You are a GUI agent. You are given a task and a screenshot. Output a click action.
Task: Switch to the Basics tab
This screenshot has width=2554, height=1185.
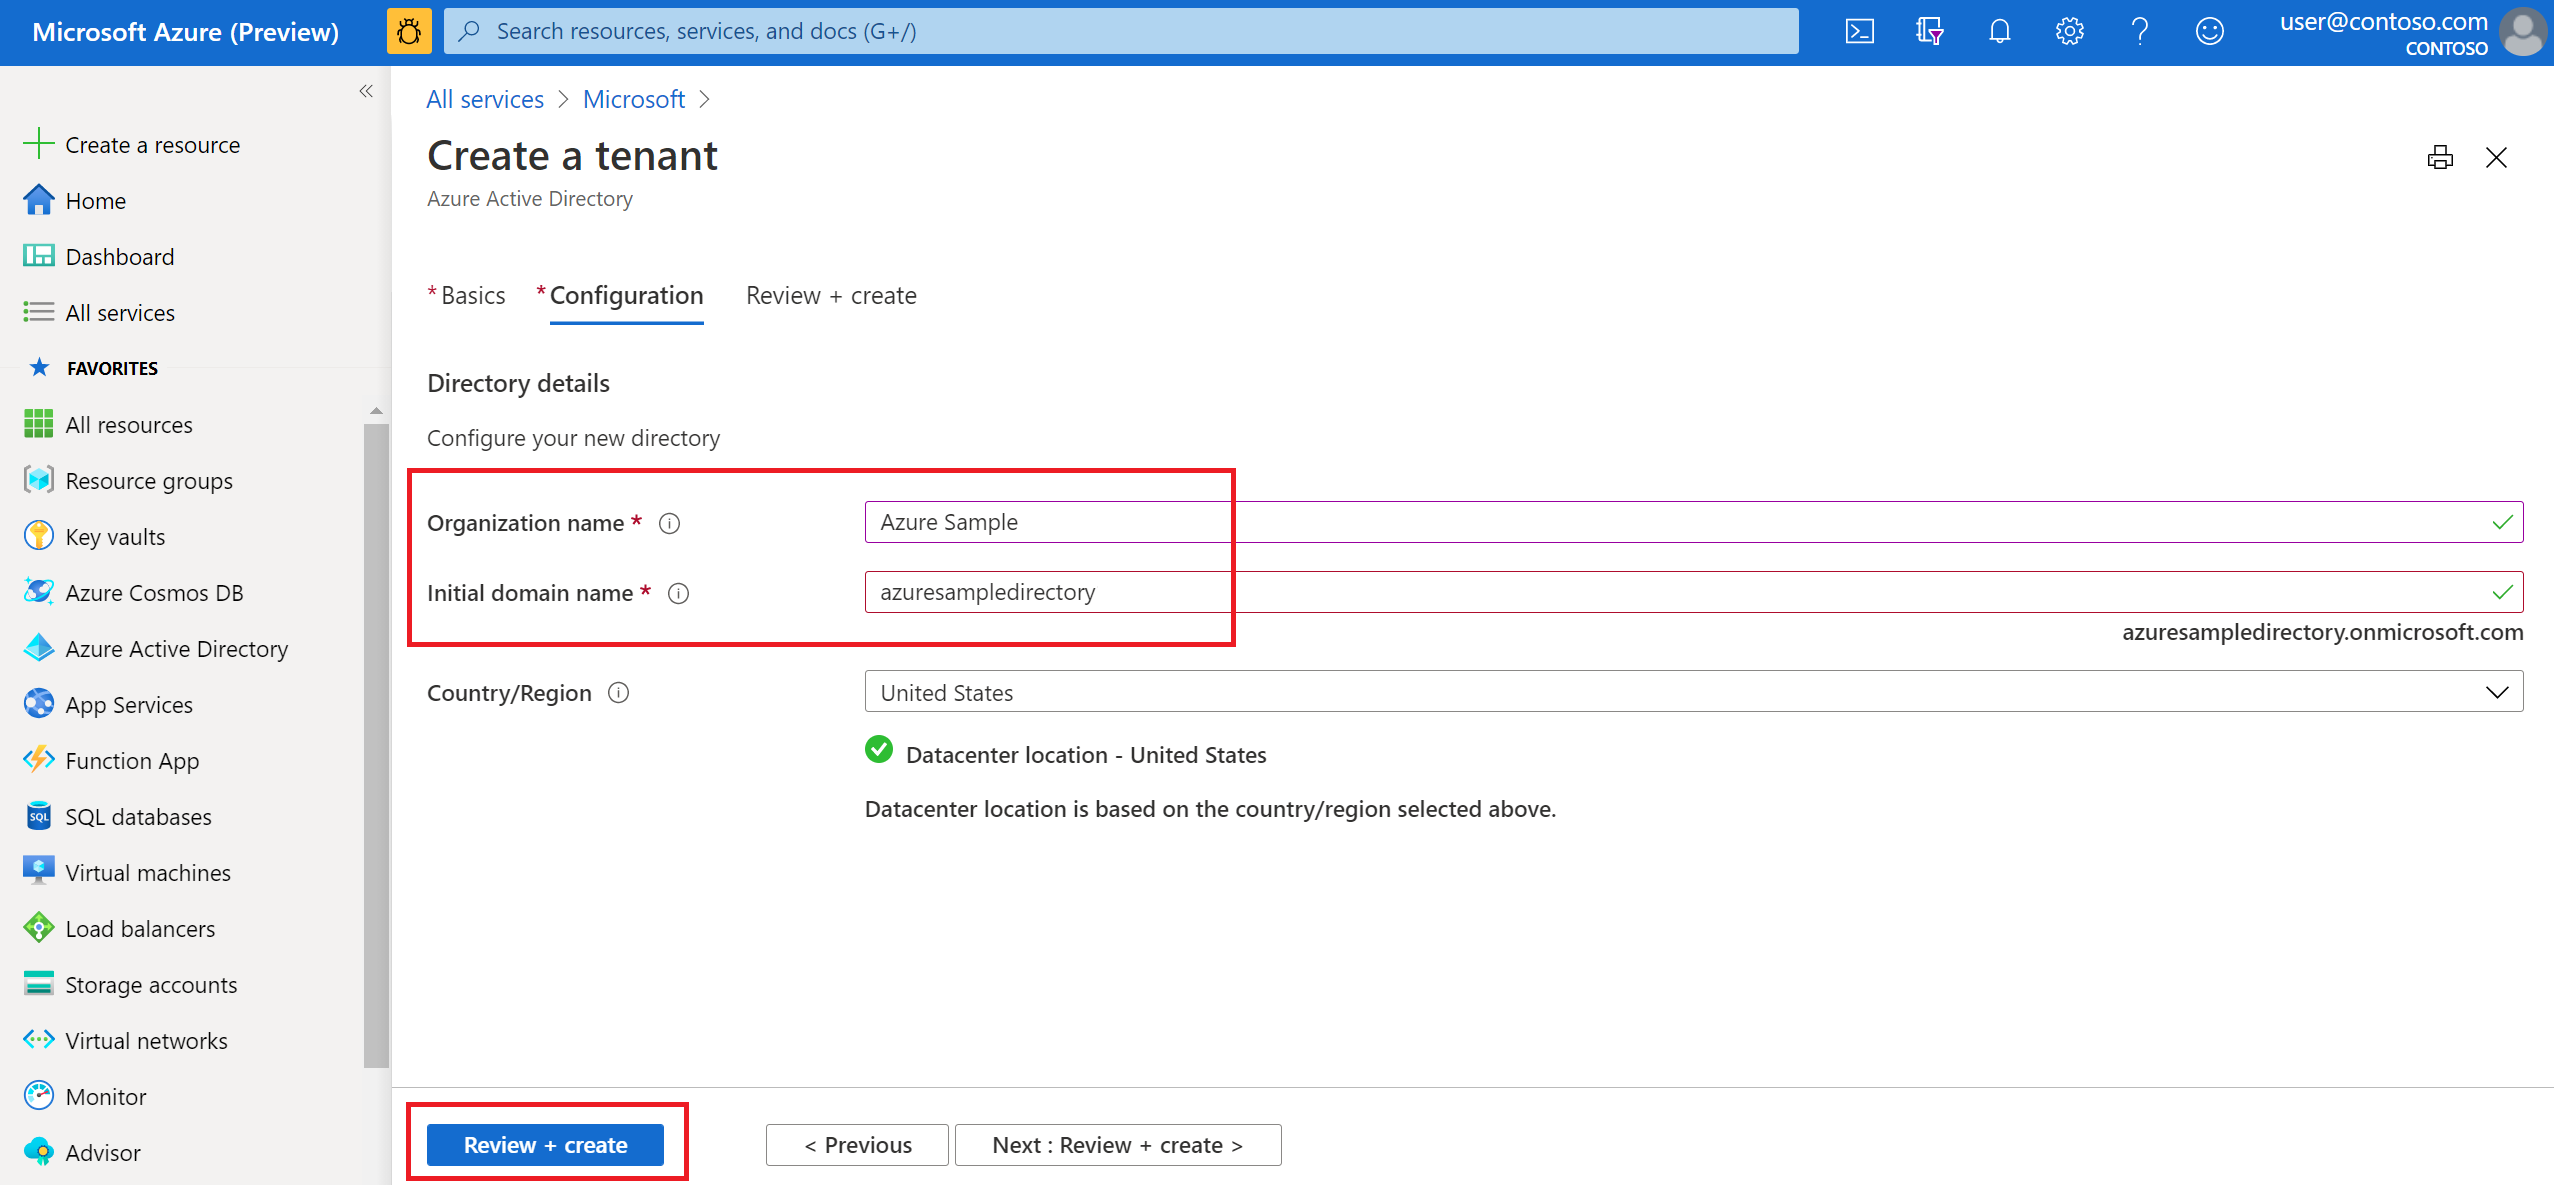[x=472, y=295]
